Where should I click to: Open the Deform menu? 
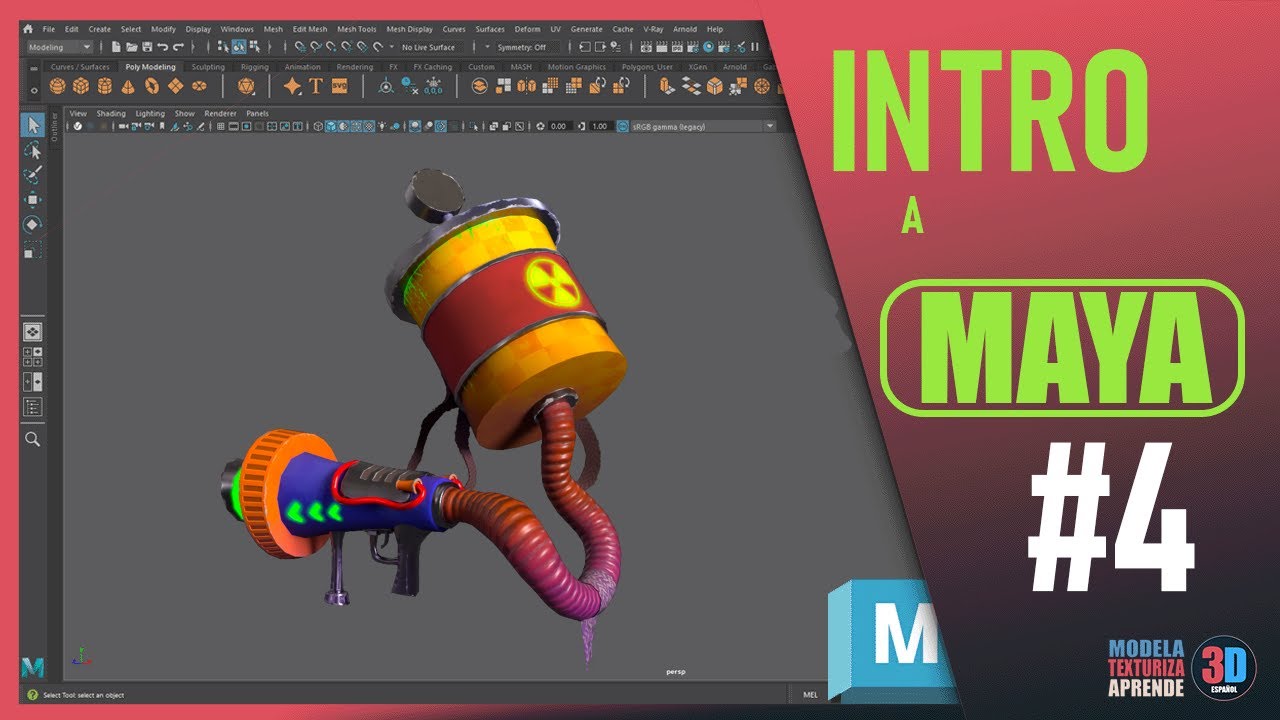tap(527, 29)
